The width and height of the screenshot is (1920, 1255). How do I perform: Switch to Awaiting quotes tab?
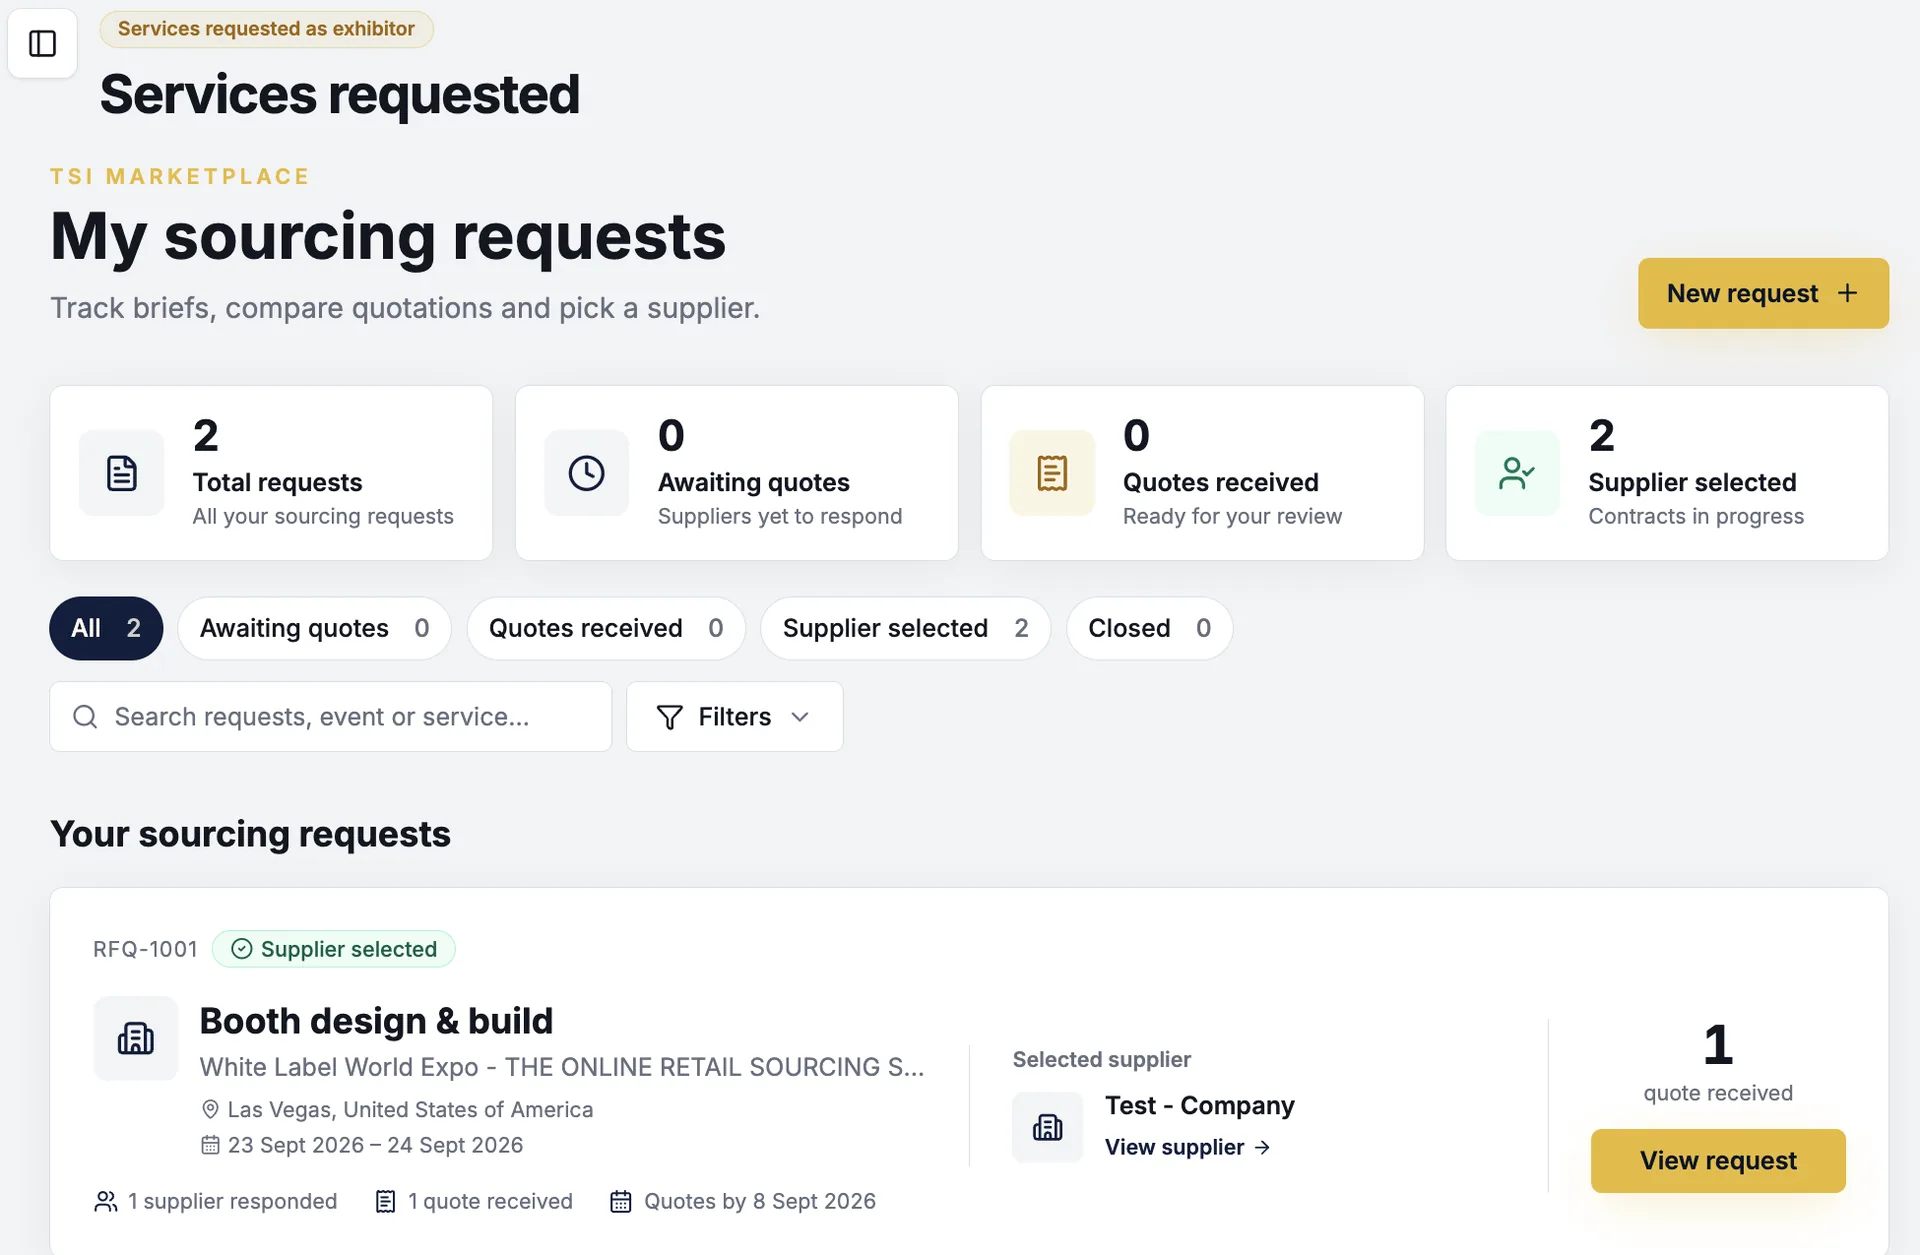(314, 628)
